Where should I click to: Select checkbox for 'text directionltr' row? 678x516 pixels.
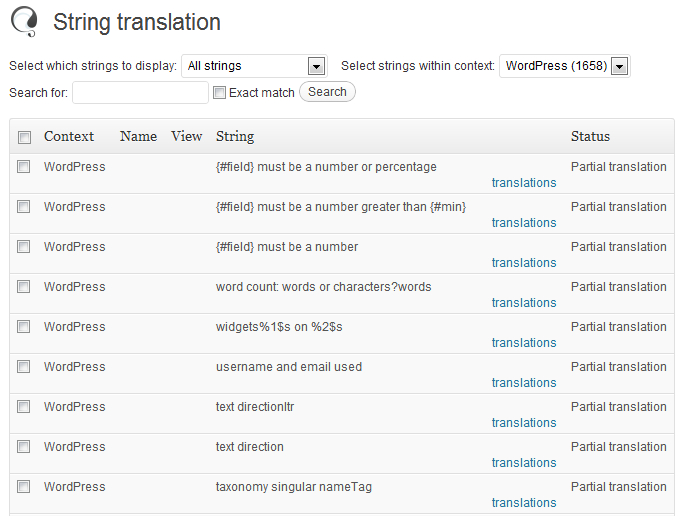click(x=23, y=407)
